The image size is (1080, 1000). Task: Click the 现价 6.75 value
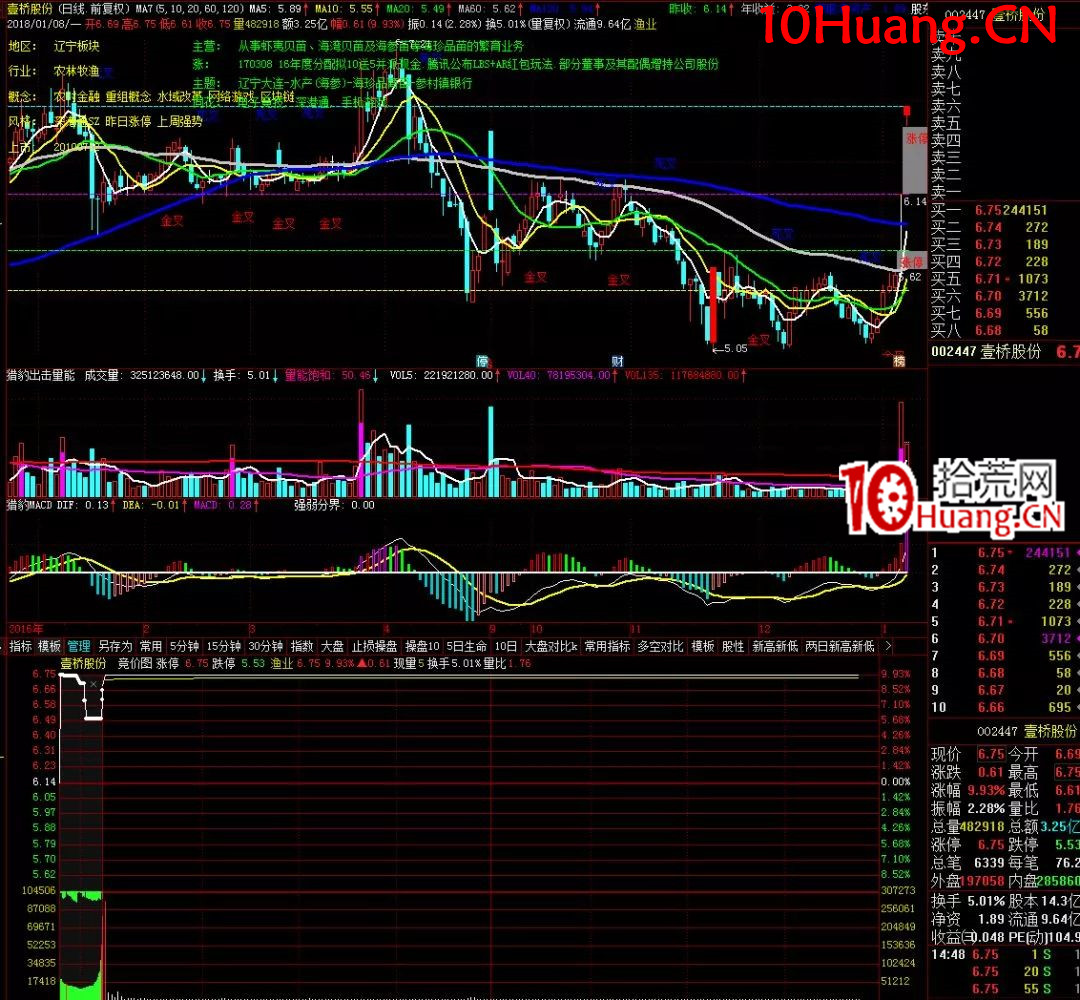click(x=991, y=754)
